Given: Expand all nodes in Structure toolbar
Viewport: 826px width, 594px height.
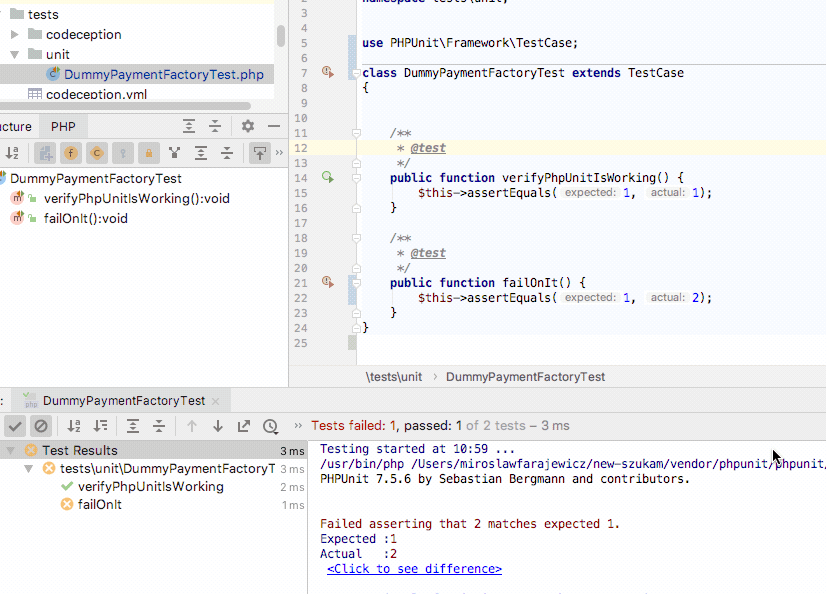Looking at the screenshot, I should pos(201,153).
